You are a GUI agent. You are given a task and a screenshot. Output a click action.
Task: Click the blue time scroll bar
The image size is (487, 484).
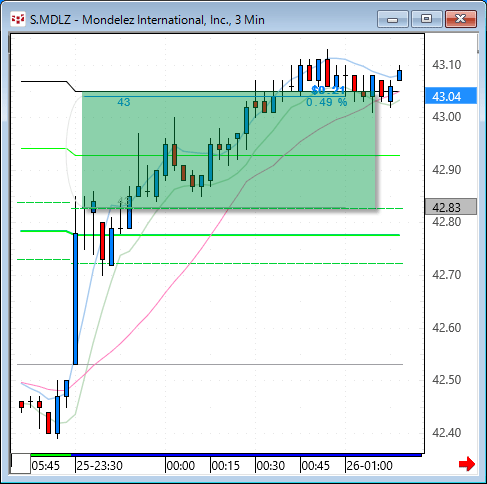tap(247, 455)
